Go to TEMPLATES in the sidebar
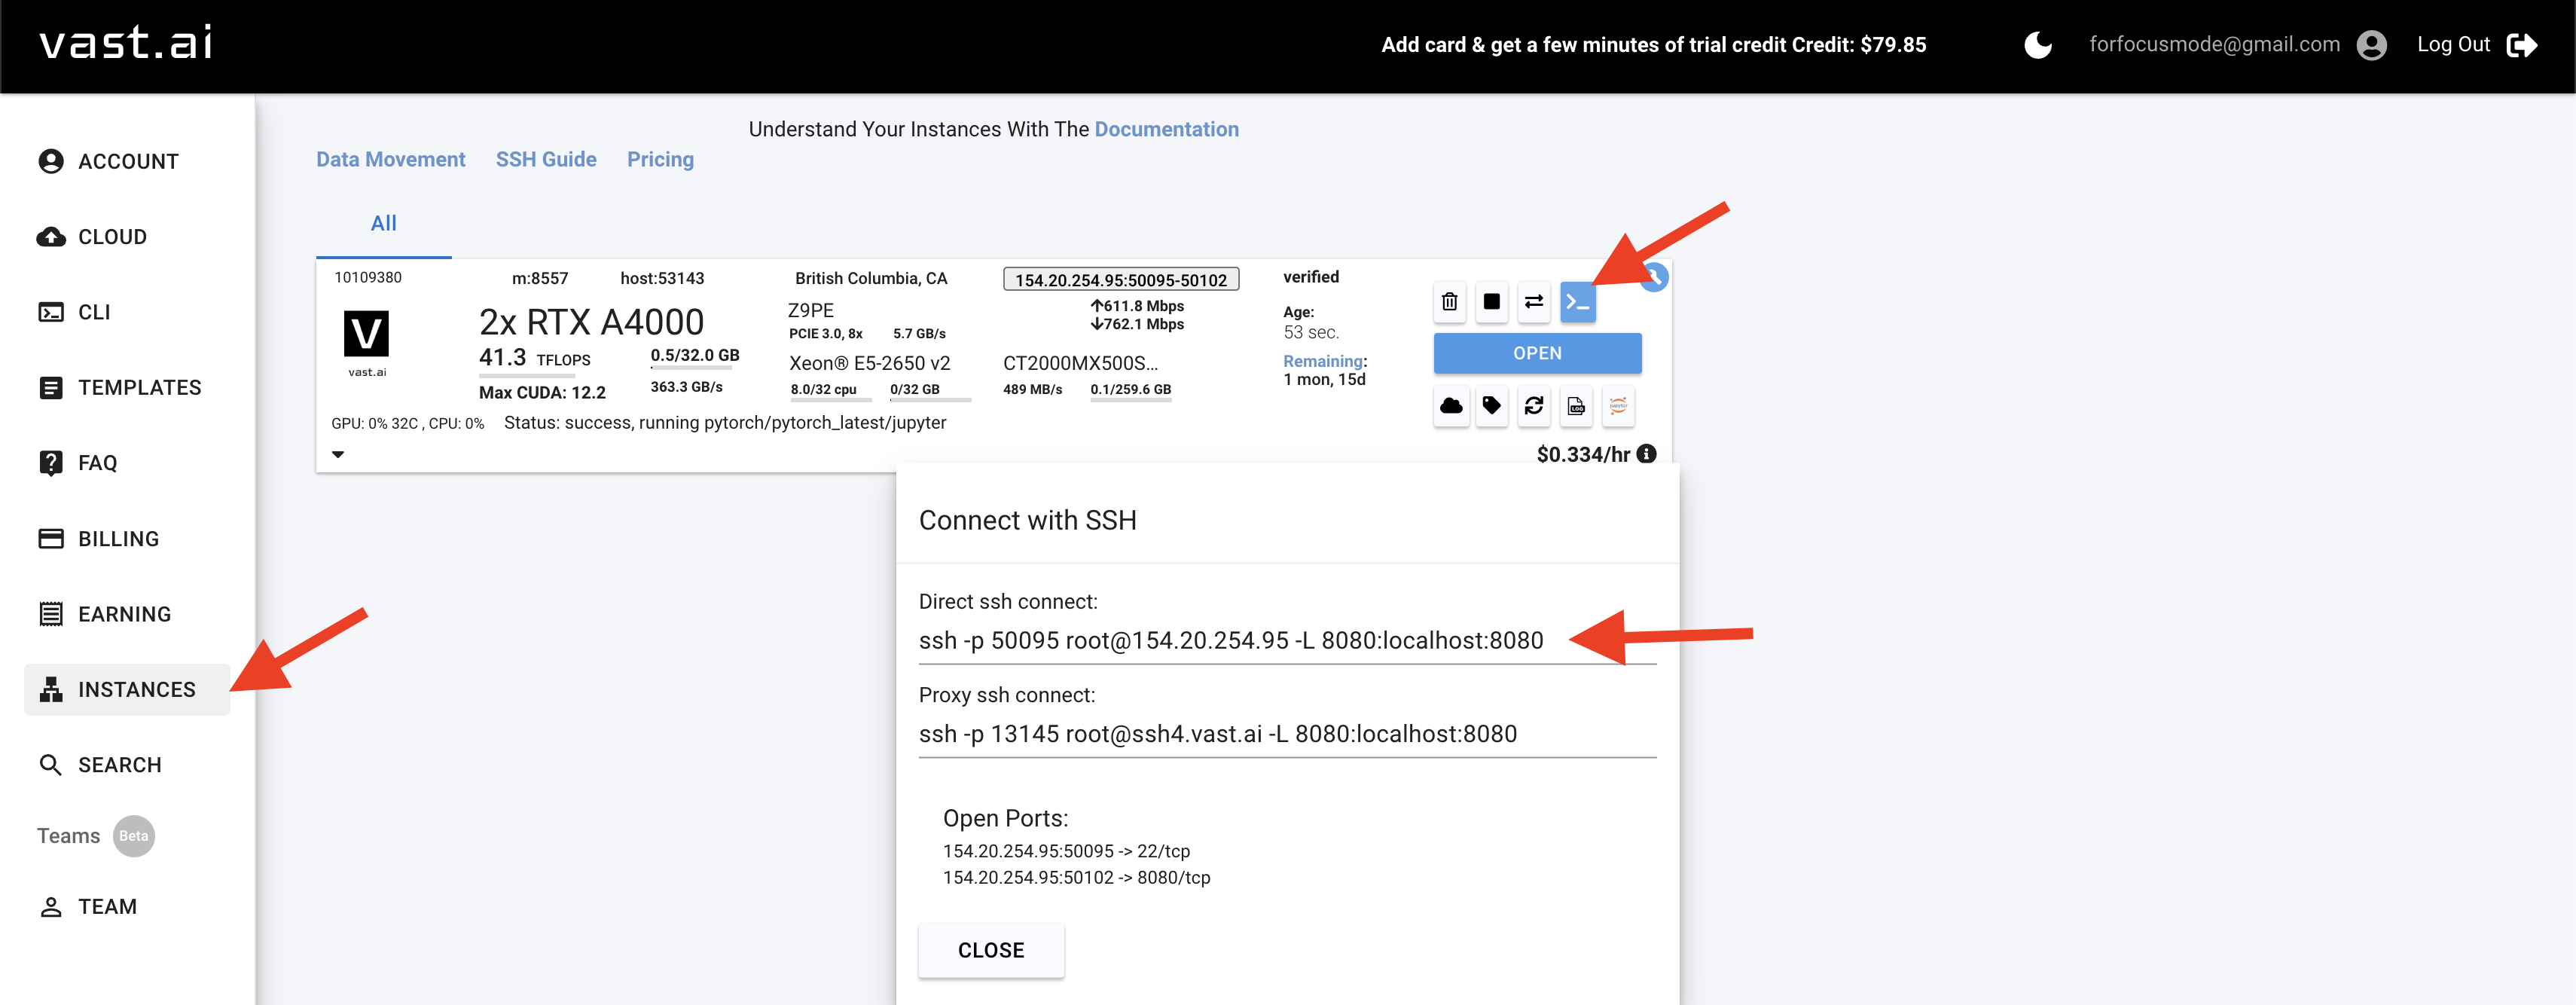 (x=139, y=388)
